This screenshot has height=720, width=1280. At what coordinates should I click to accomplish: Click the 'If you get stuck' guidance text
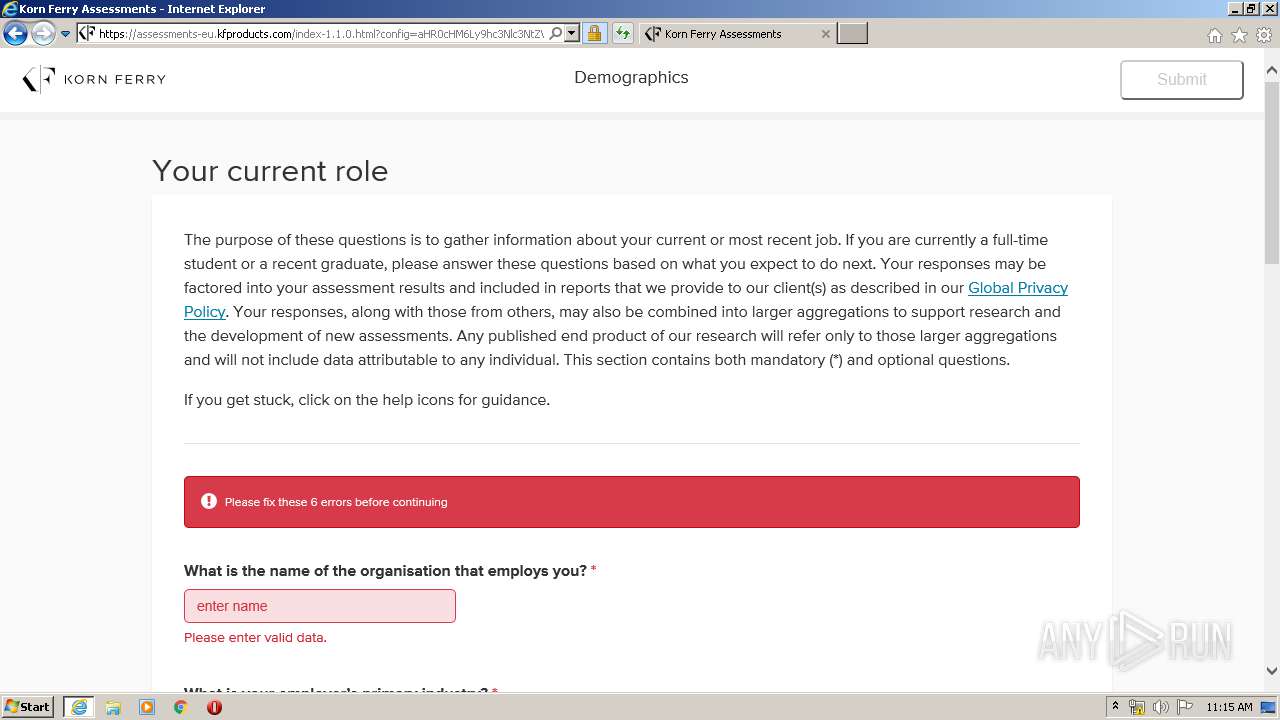367,400
